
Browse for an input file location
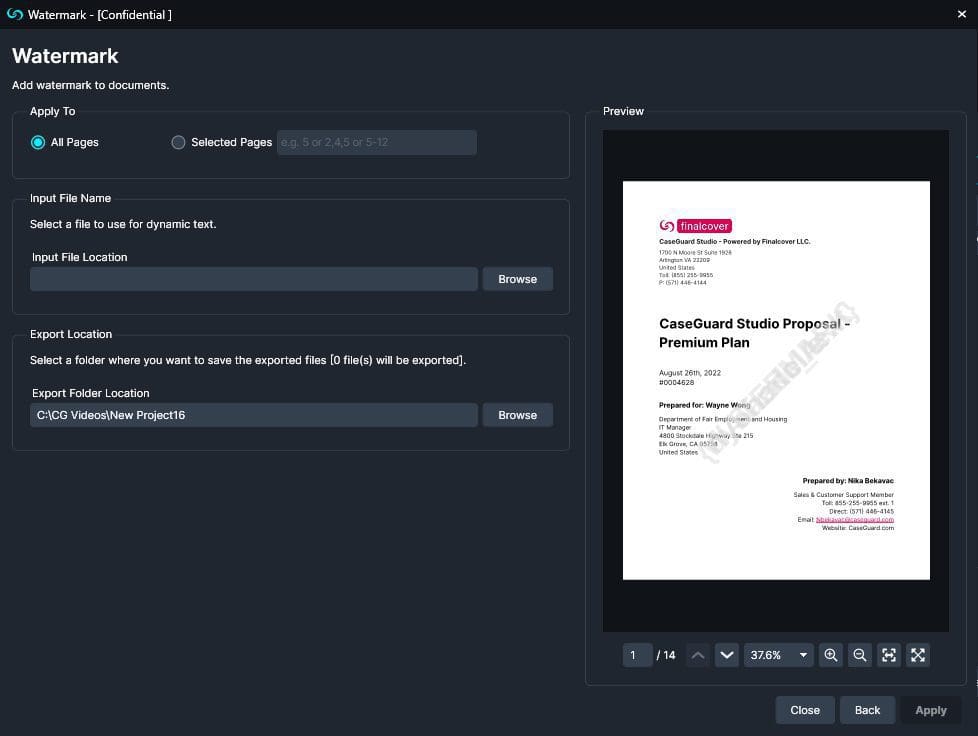[517, 279]
